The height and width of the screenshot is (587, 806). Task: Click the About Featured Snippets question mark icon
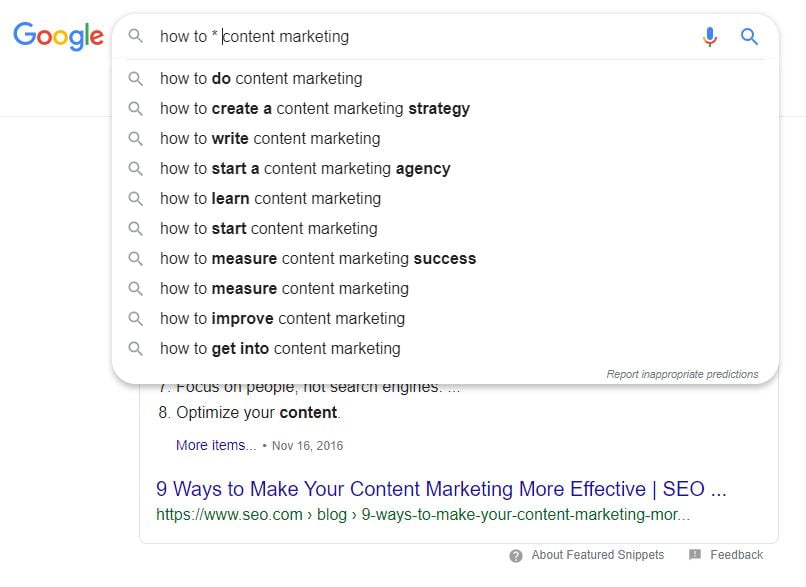pos(516,556)
